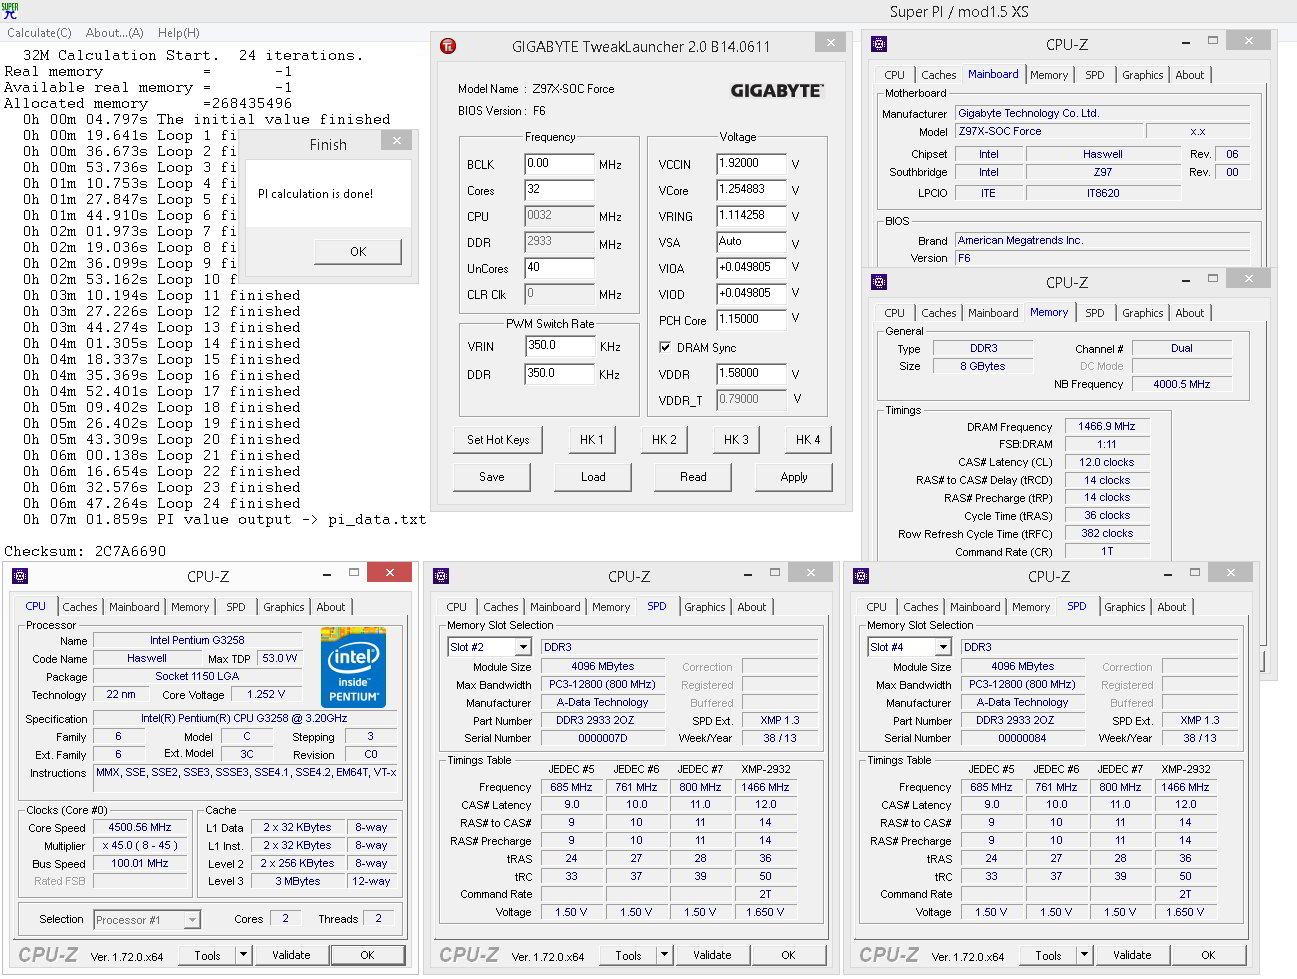Open the Slot #4 memory slot dropdown
Screen dimensions: 1297x979
tap(942, 648)
